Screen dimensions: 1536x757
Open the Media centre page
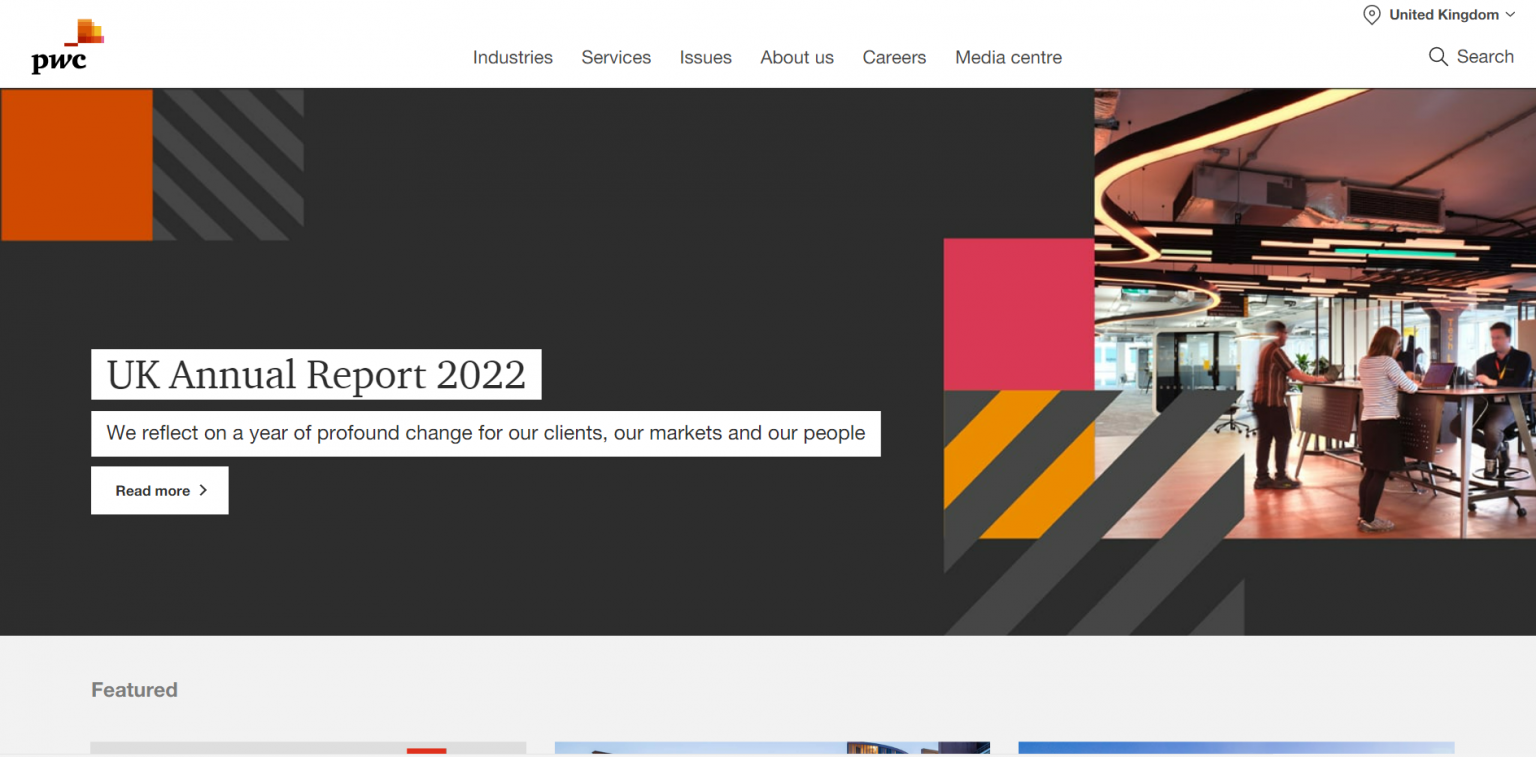point(1008,58)
